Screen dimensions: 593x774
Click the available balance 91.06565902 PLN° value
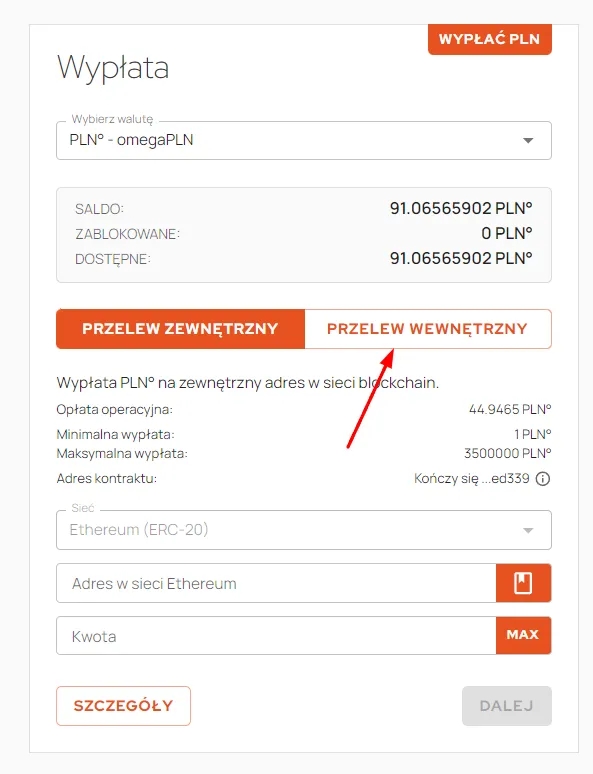click(x=461, y=258)
